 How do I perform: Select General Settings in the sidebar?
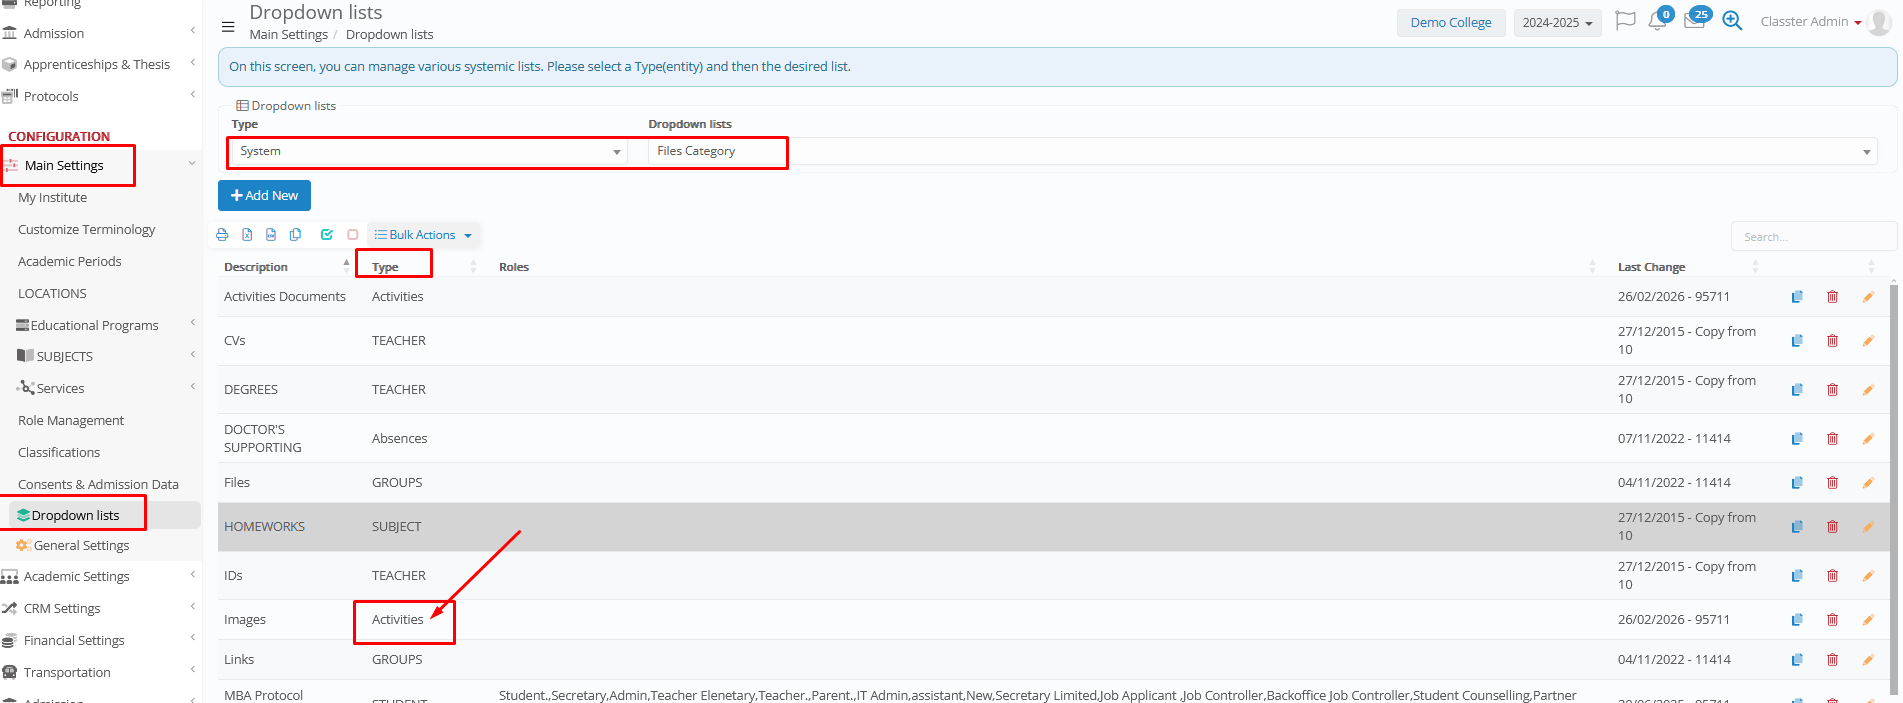pos(81,546)
